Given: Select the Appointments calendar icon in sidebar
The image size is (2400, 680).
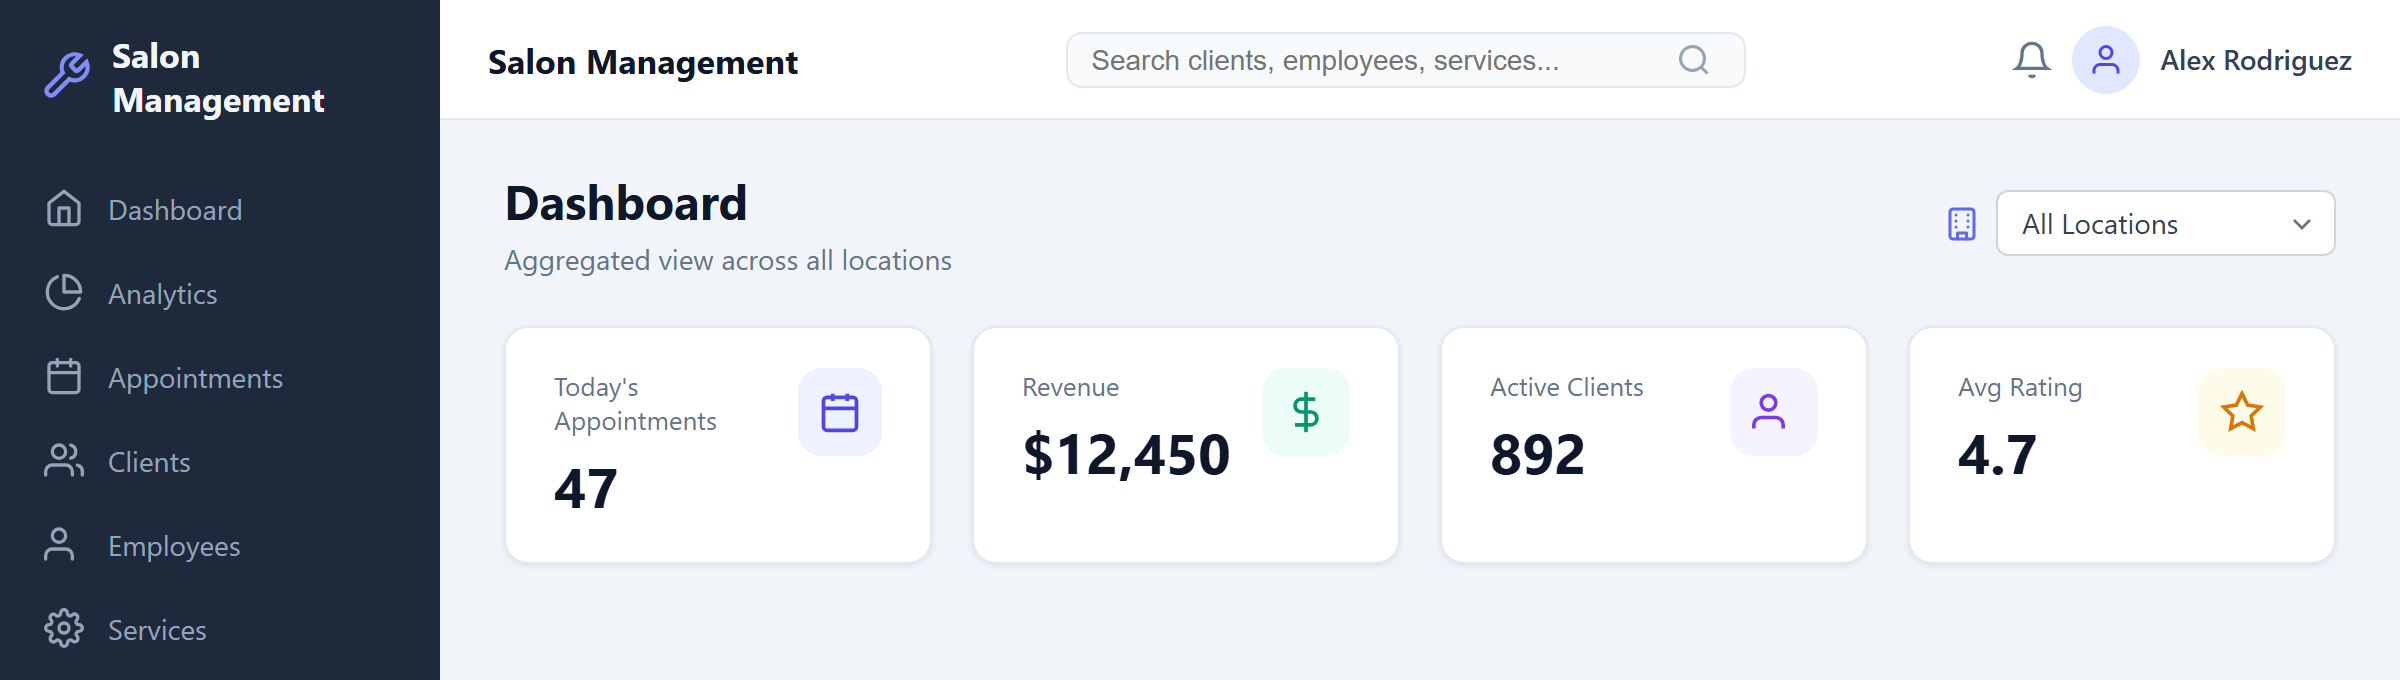Looking at the screenshot, I should [x=64, y=377].
